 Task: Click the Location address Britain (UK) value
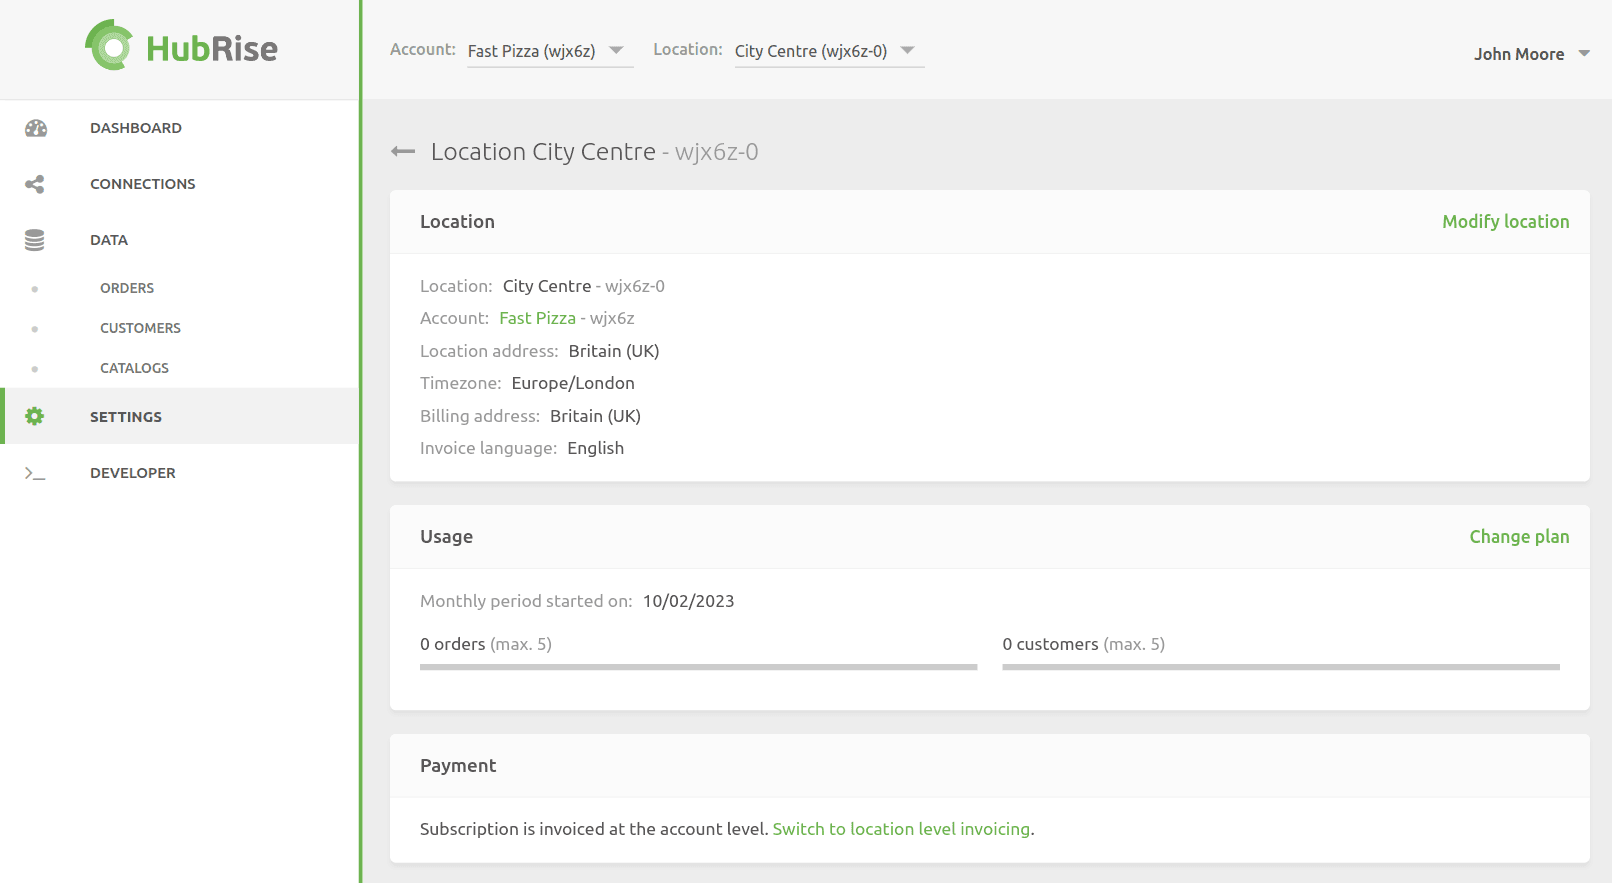(614, 351)
